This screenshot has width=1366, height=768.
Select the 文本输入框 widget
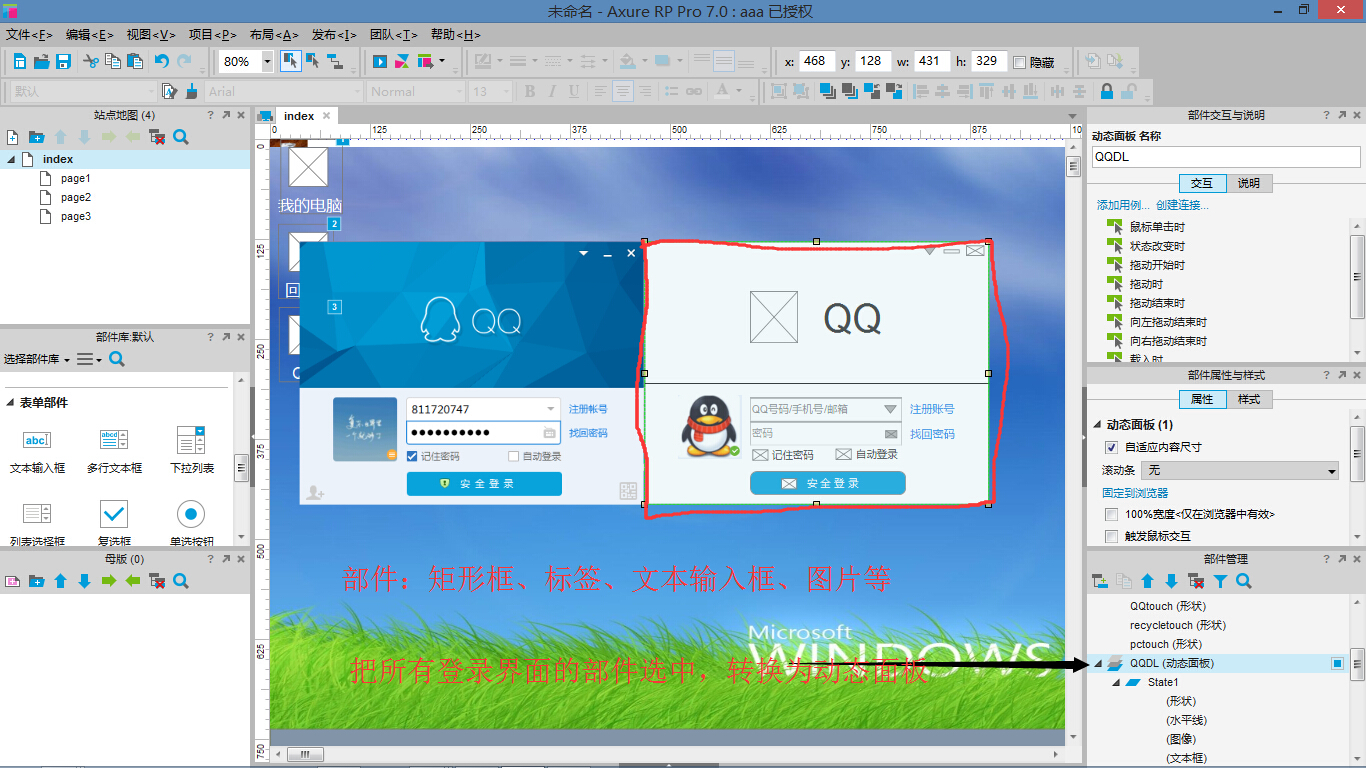click(x=37, y=448)
